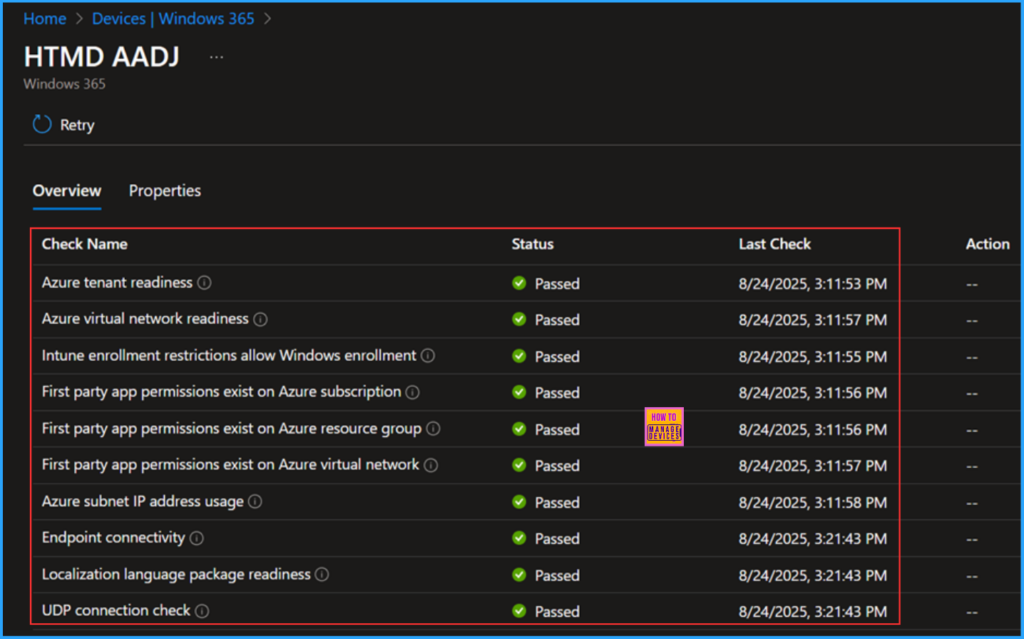Open info icon for Intune enrollment restrictions

click(428, 355)
